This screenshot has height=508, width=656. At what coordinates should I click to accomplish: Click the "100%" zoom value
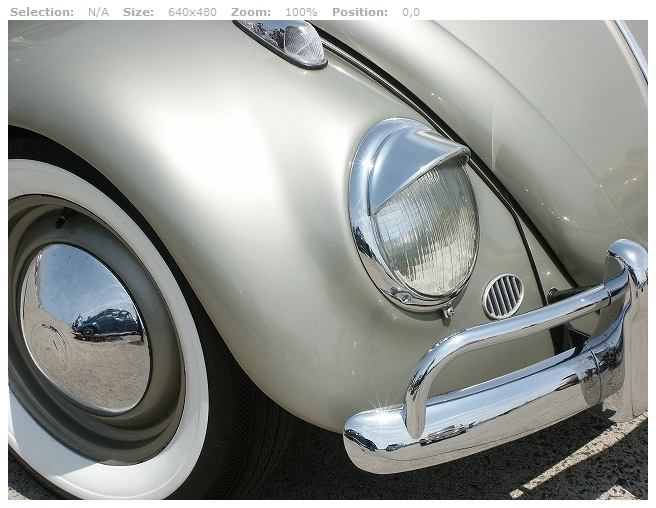[x=301, y=12]
